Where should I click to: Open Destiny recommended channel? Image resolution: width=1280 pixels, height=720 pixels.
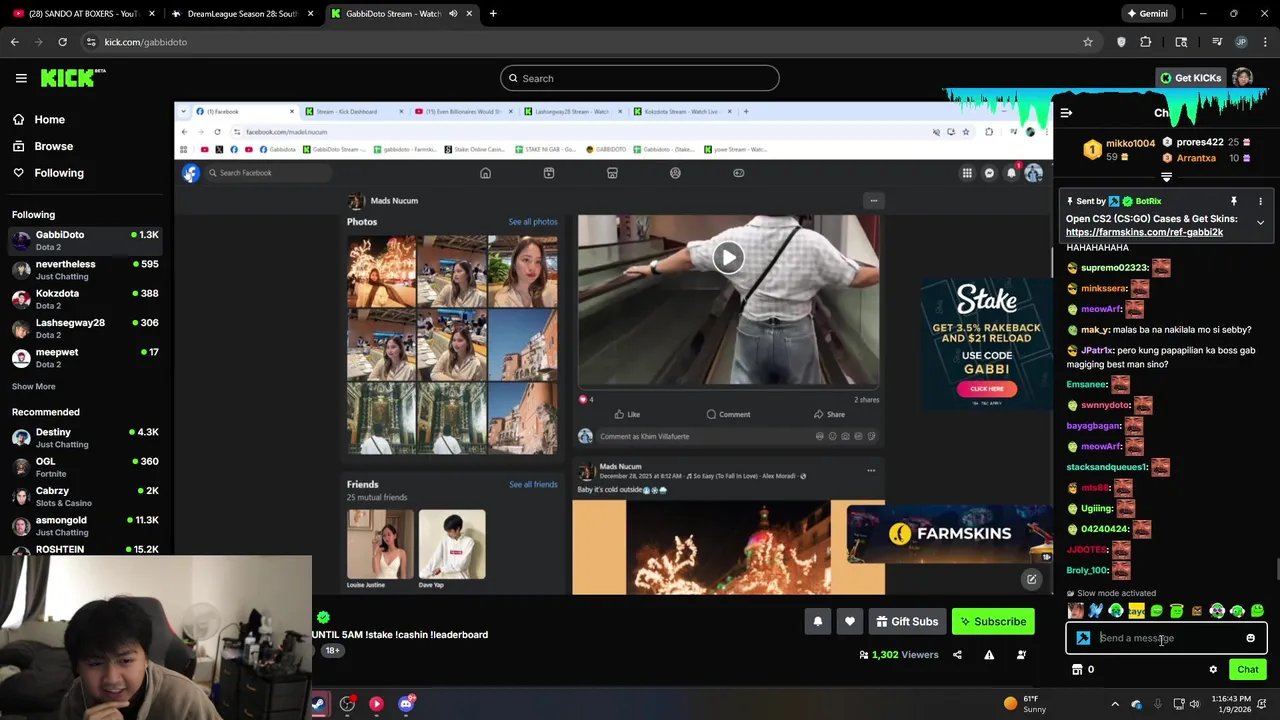[x=85, y=438]
